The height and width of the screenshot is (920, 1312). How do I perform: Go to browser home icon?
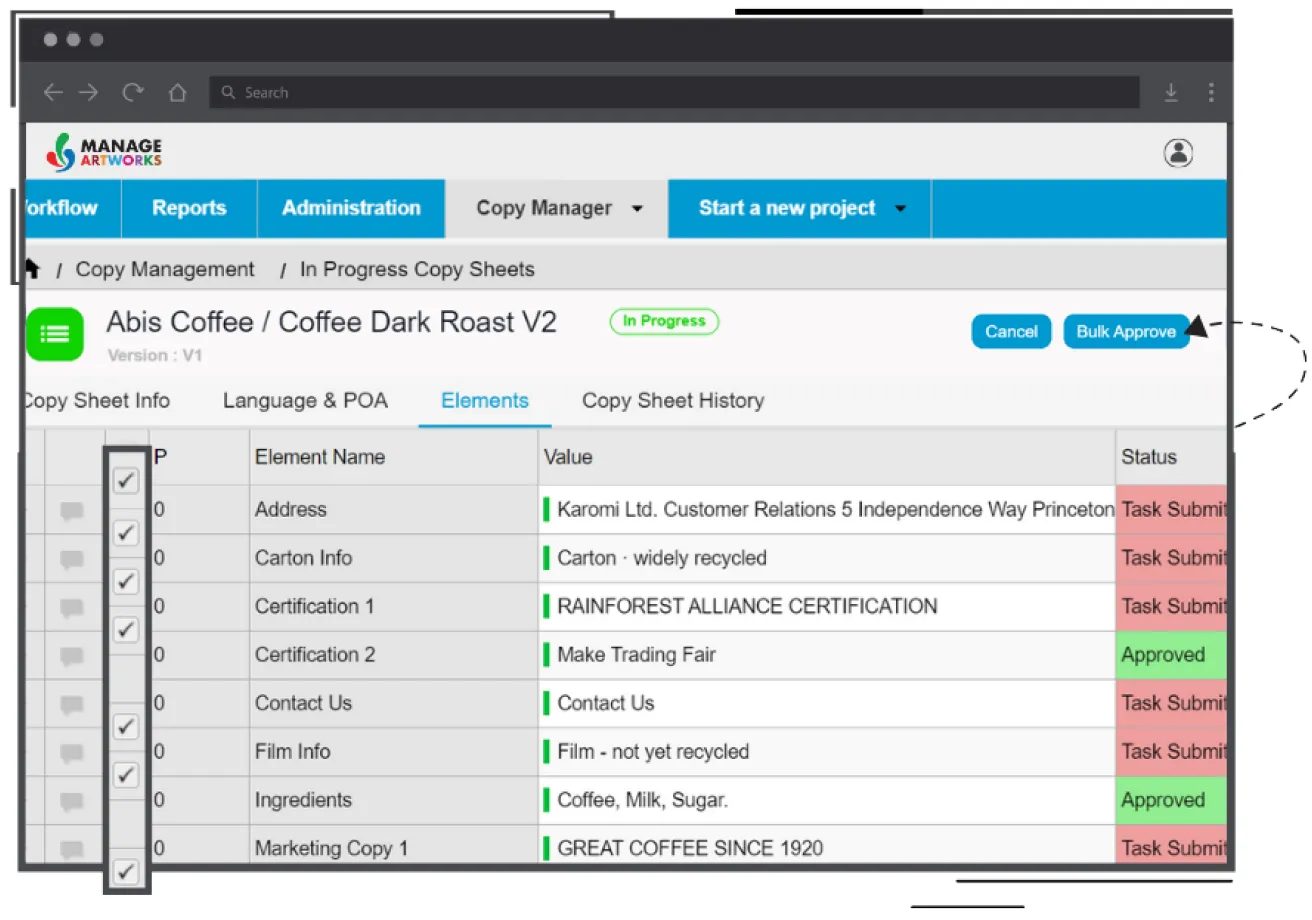[x=177, y=92]
